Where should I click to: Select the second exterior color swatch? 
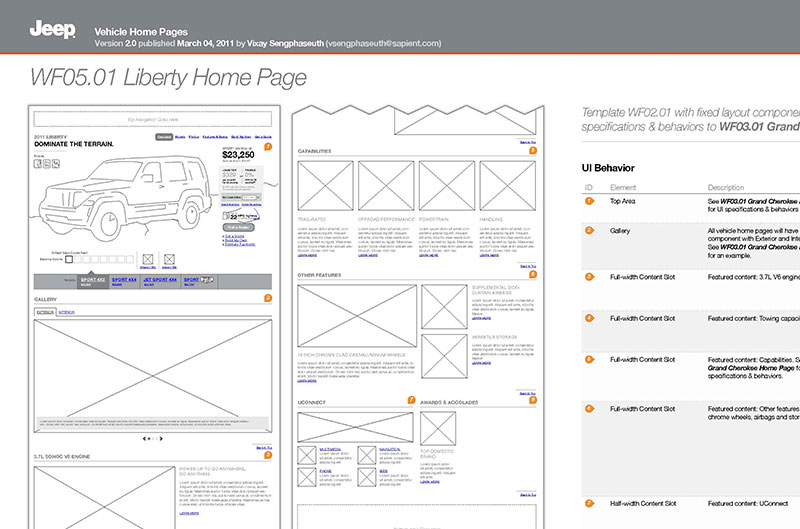point(78,259)
